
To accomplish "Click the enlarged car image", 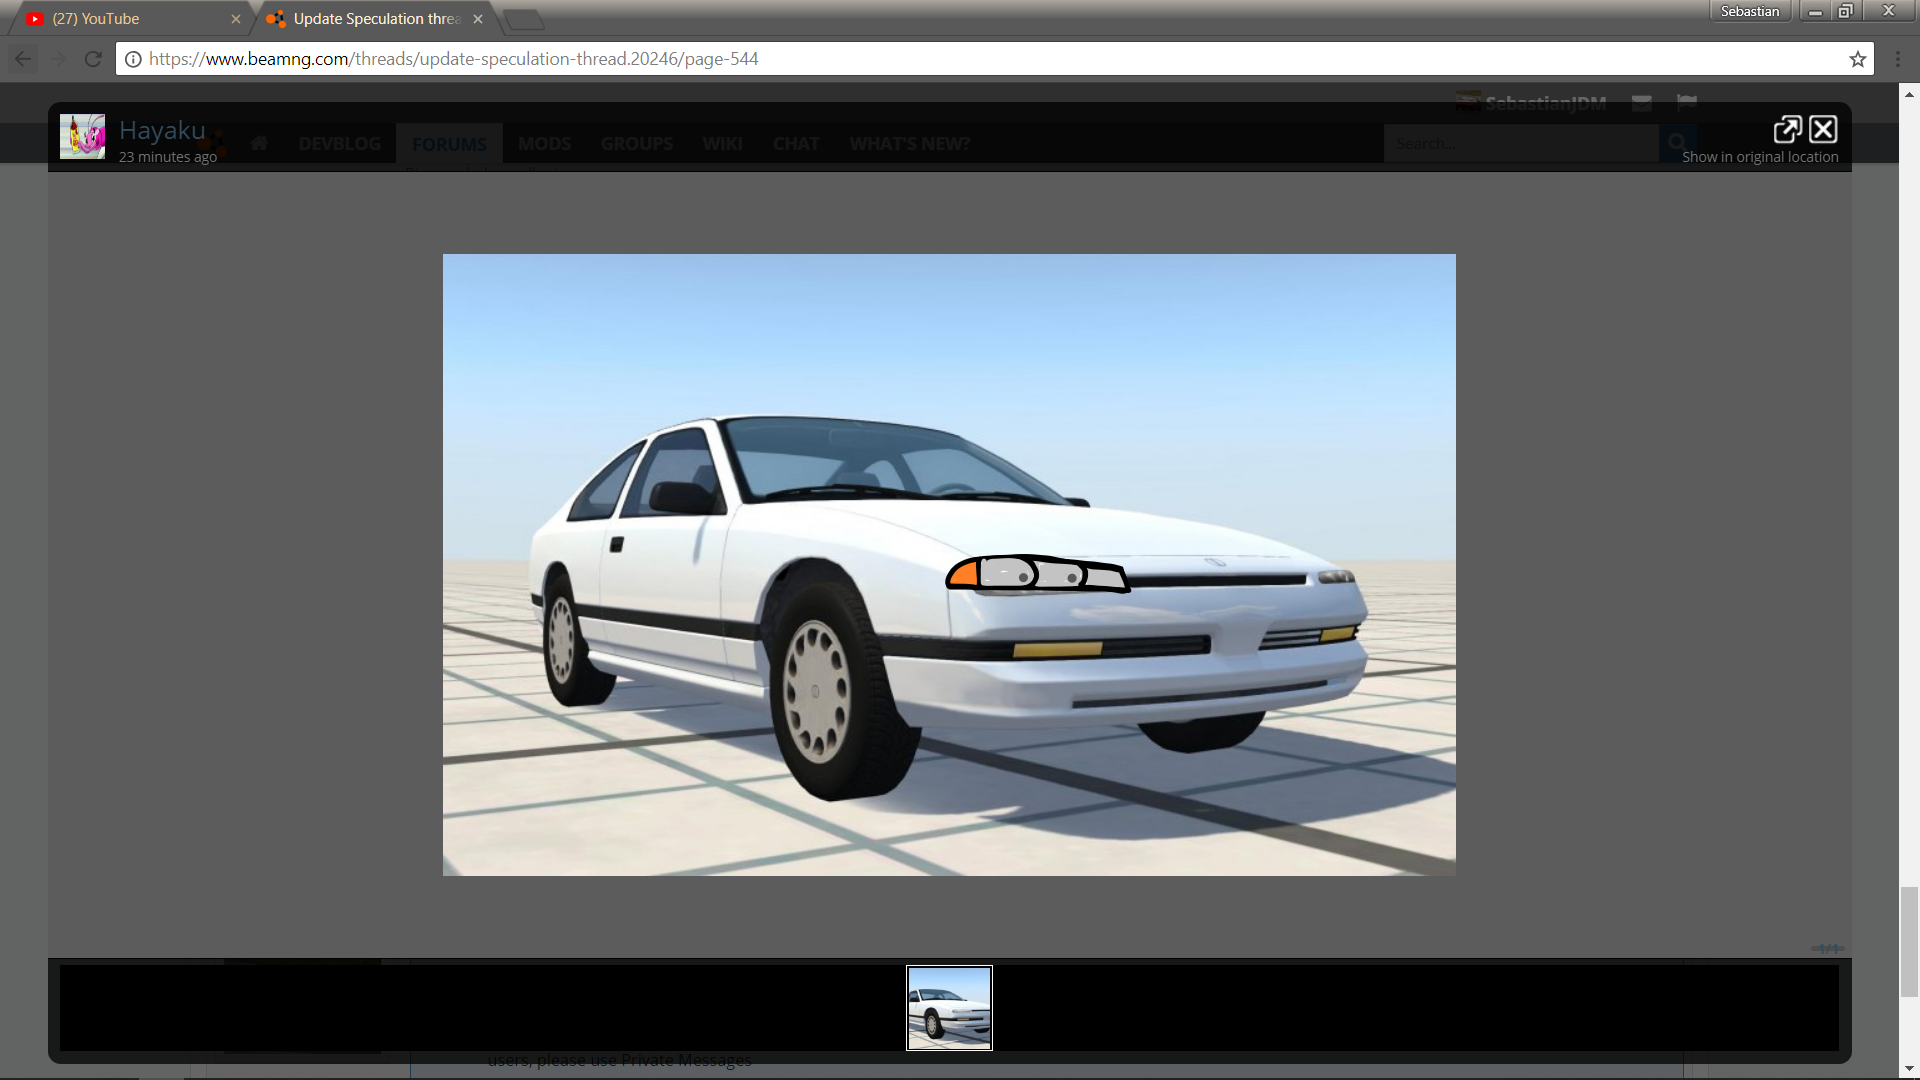I will point(949,565).
